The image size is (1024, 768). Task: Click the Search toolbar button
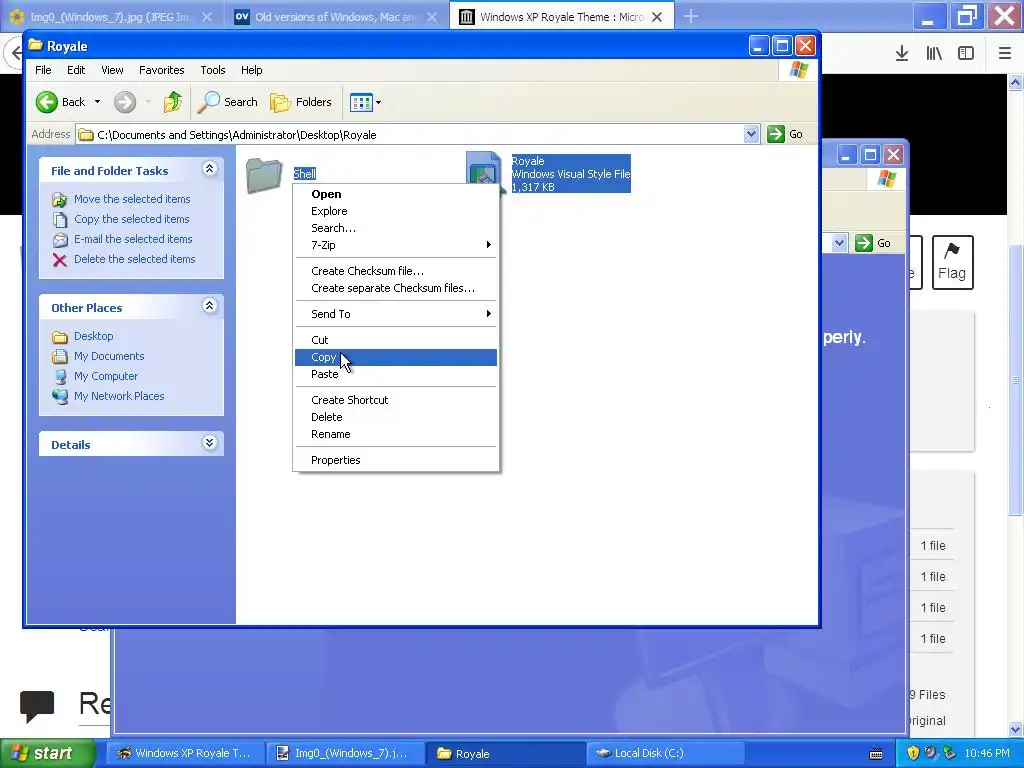tap(228, 102)
